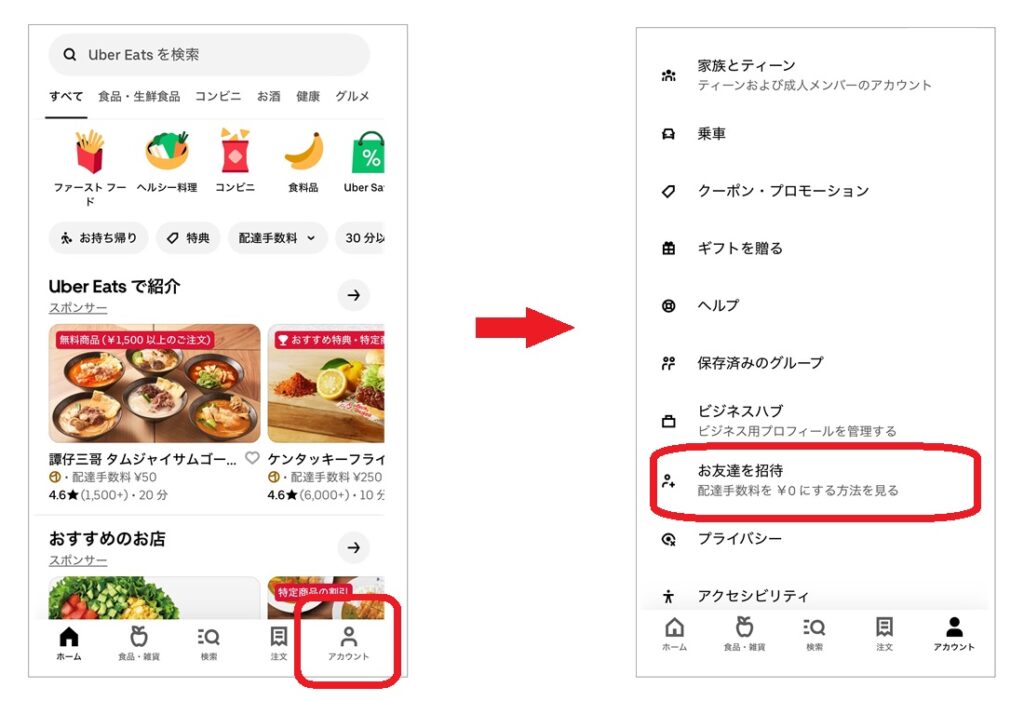The width and height of the screenshot is (1024, 701).
Task: Tap the 注文 orders icon in right screen
Action: [x=884, y=634]
